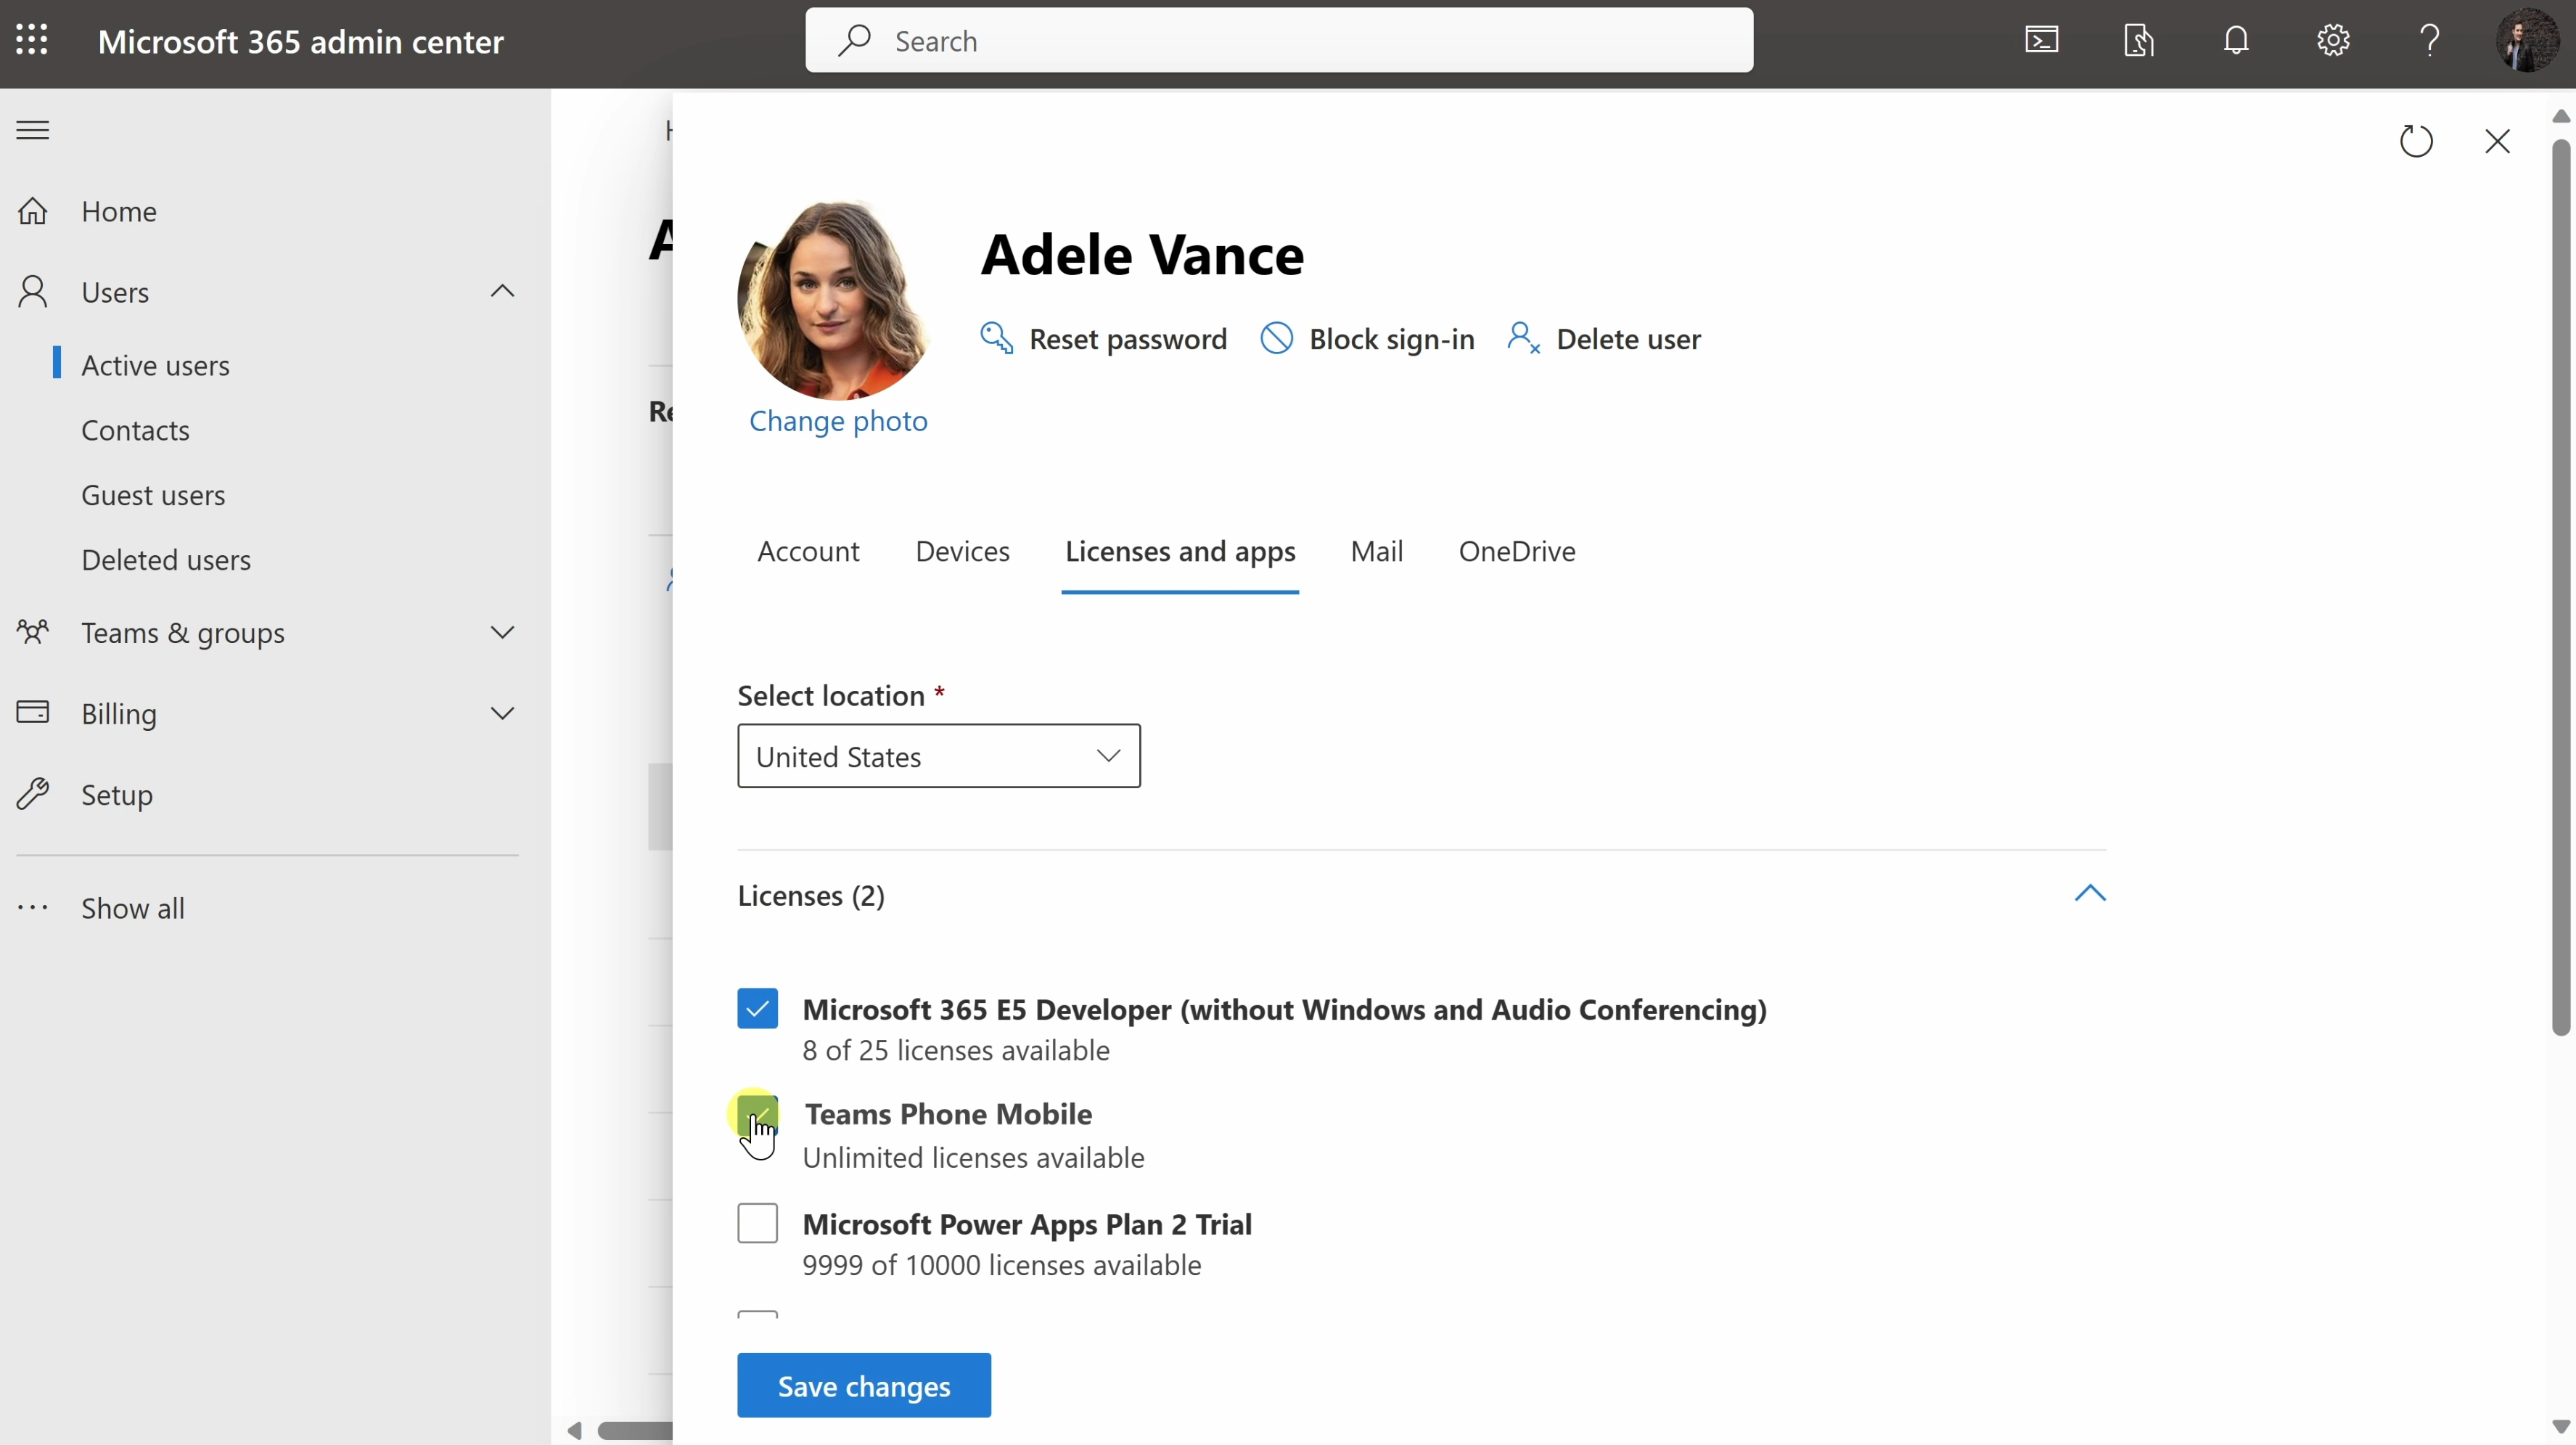Check Microsoft Power Apps Plan 2 Trial
This screenshot has width=2576, height=1445.
pyautogui.click(x=757, y=1223)
